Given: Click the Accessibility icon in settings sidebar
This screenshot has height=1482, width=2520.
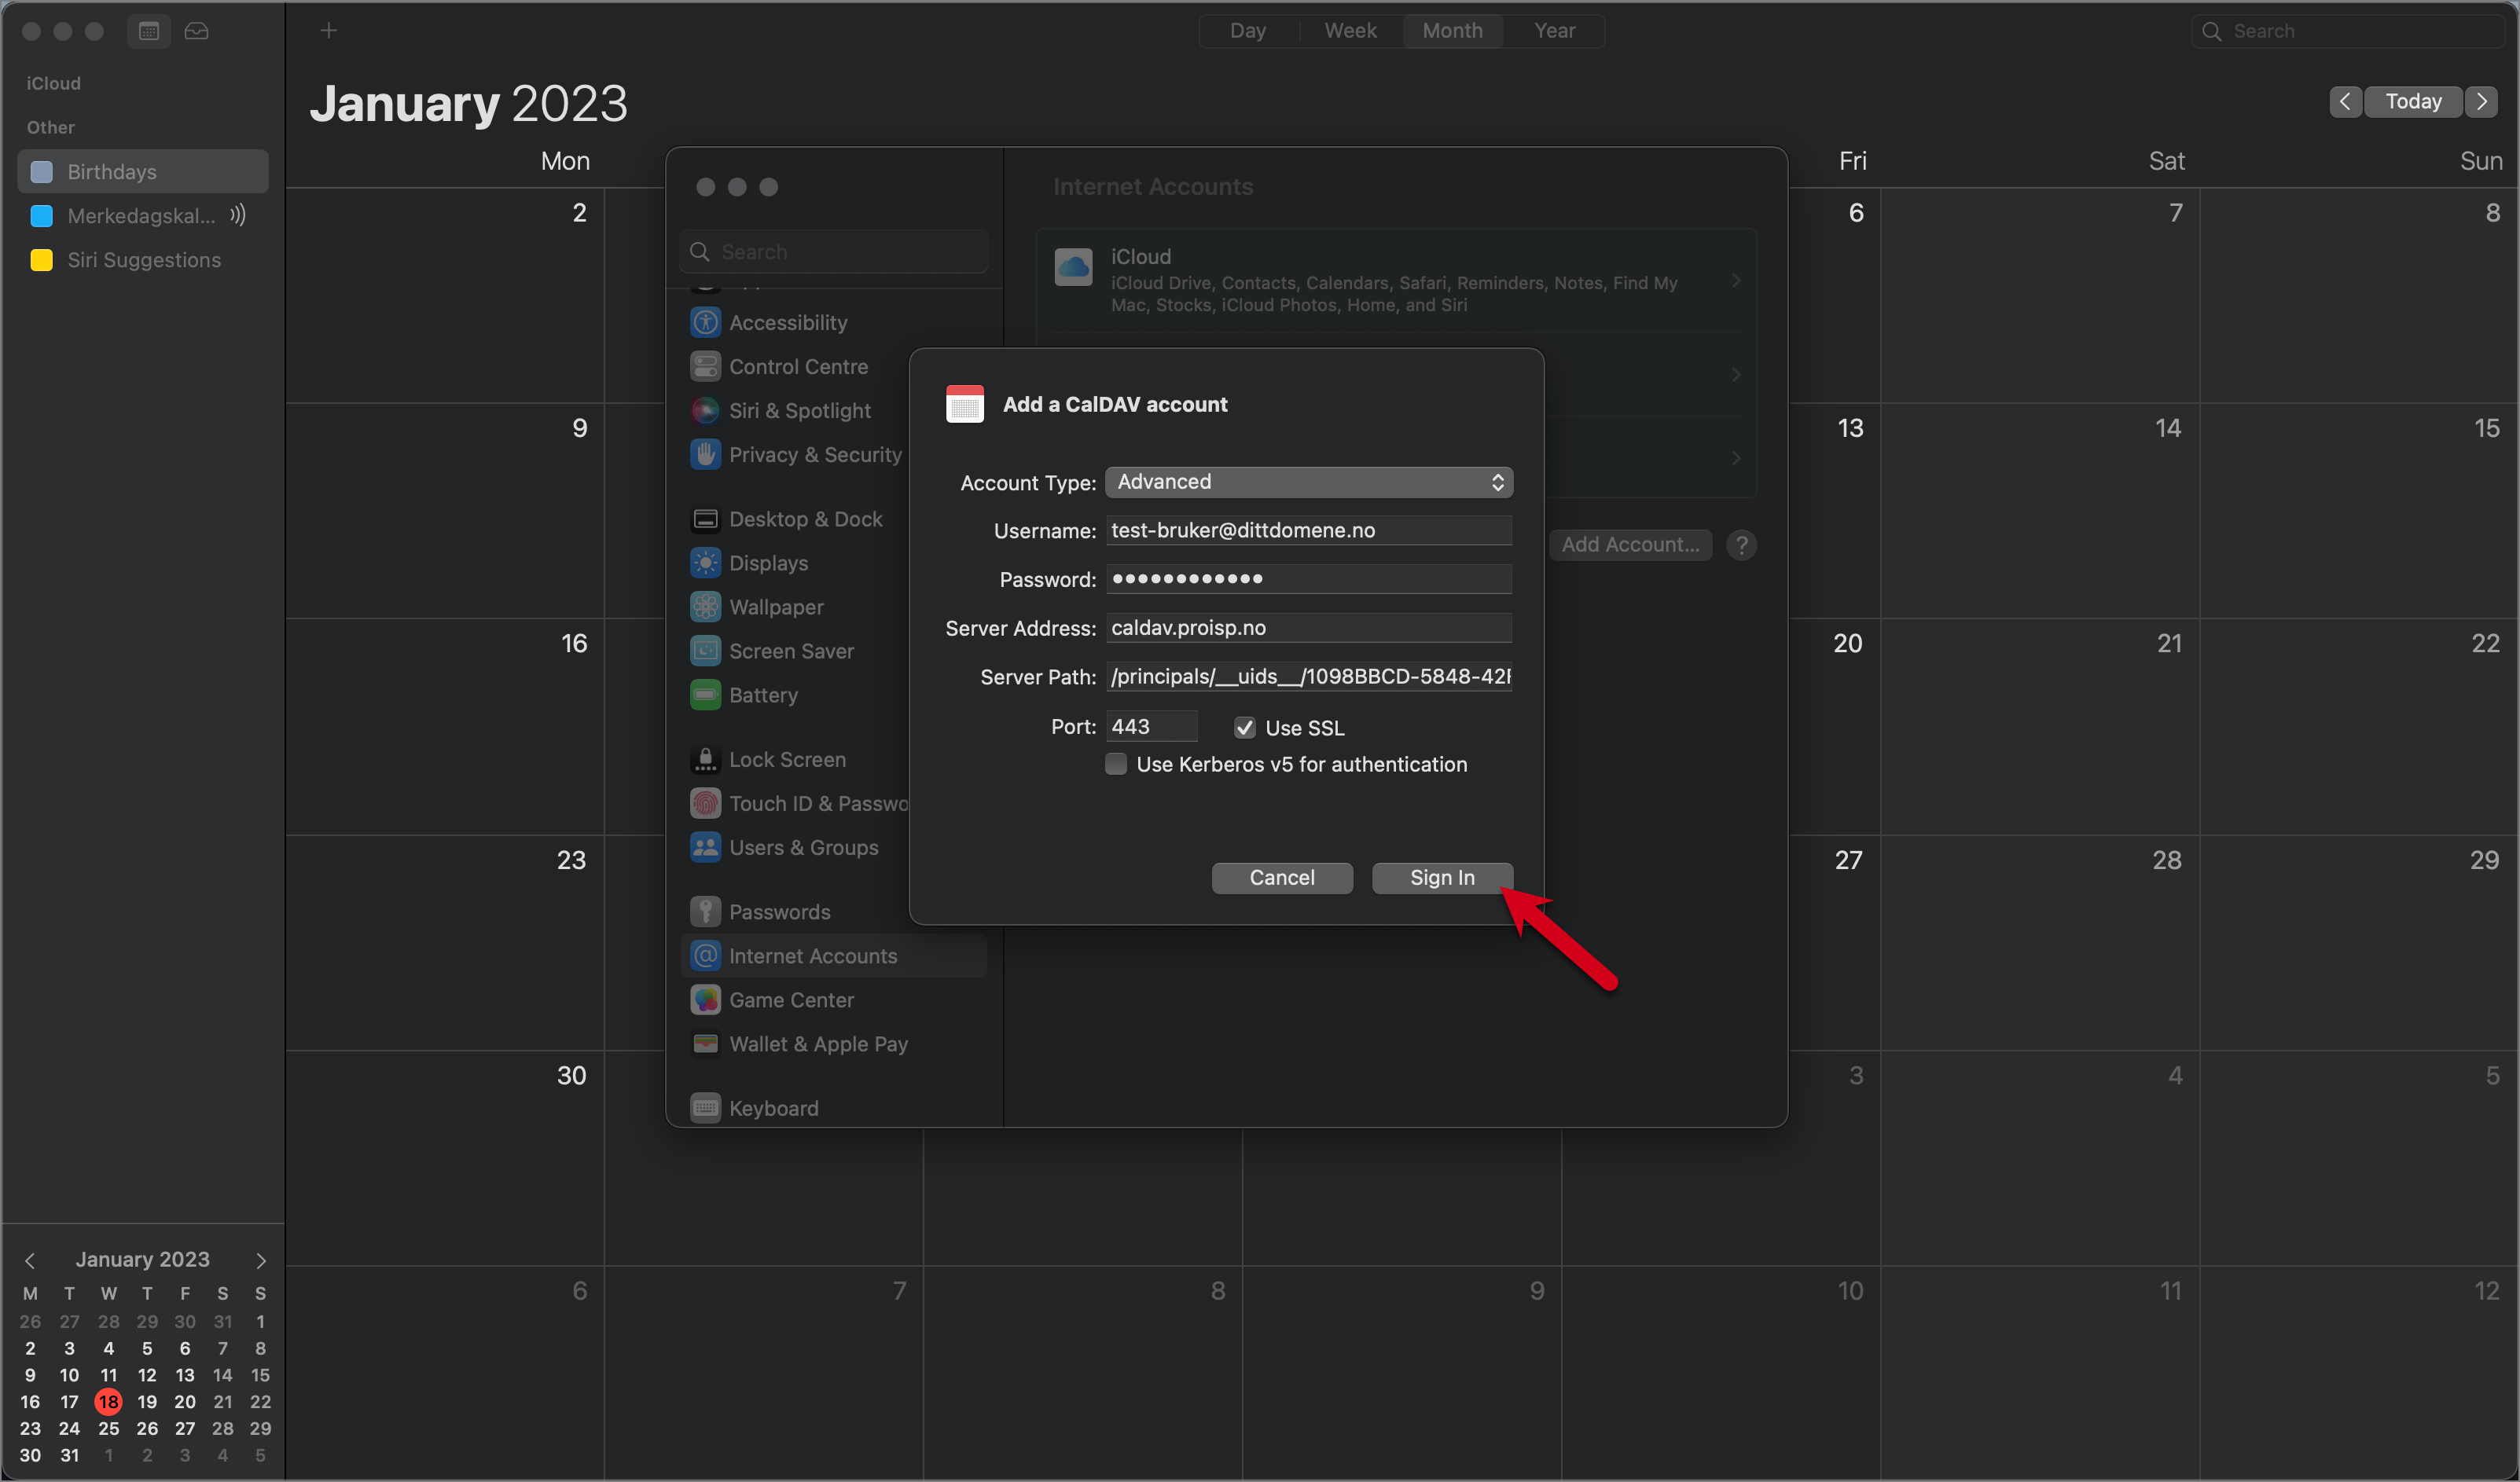Looking at the screenshot, I should click(x=705, y=322).
